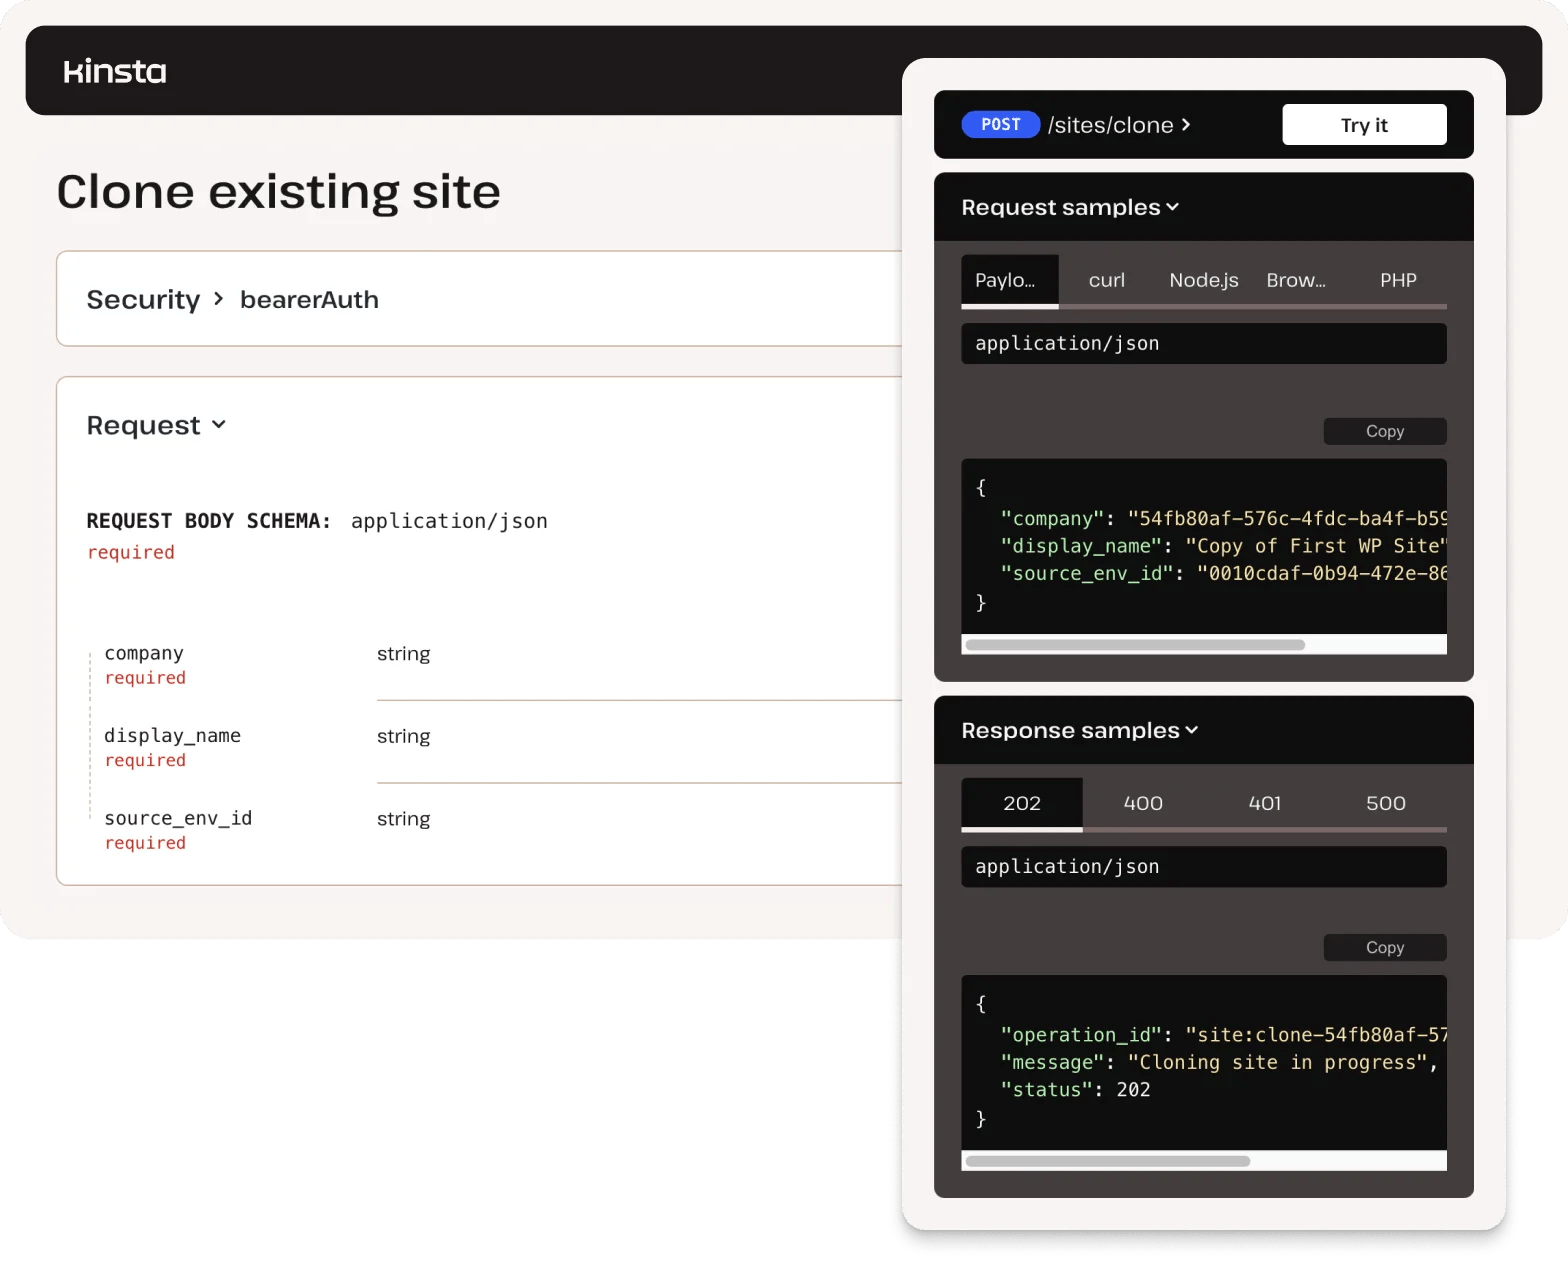1568x1280 pixels.
Task: Click the "status" key in response JSON
Action: pos(1046,1090)
